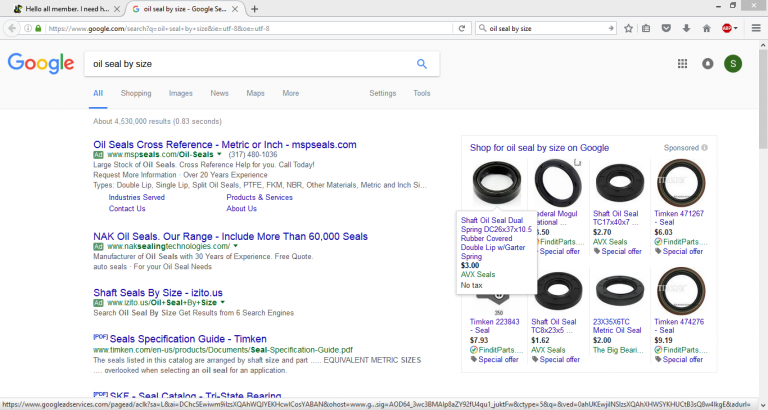768x410 pixels.
Task: Open the Google apps grid icon
Action: pyautogui.click(x=682, y=63)
